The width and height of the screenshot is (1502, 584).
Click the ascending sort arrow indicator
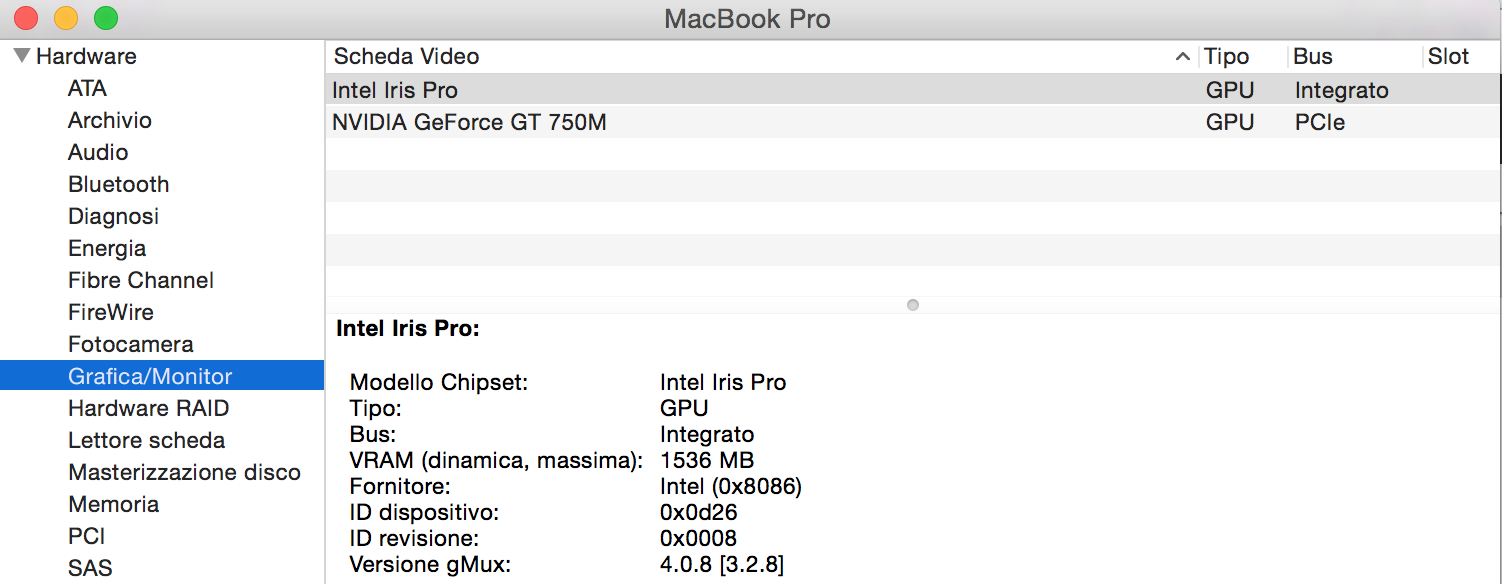[1183, 57]
